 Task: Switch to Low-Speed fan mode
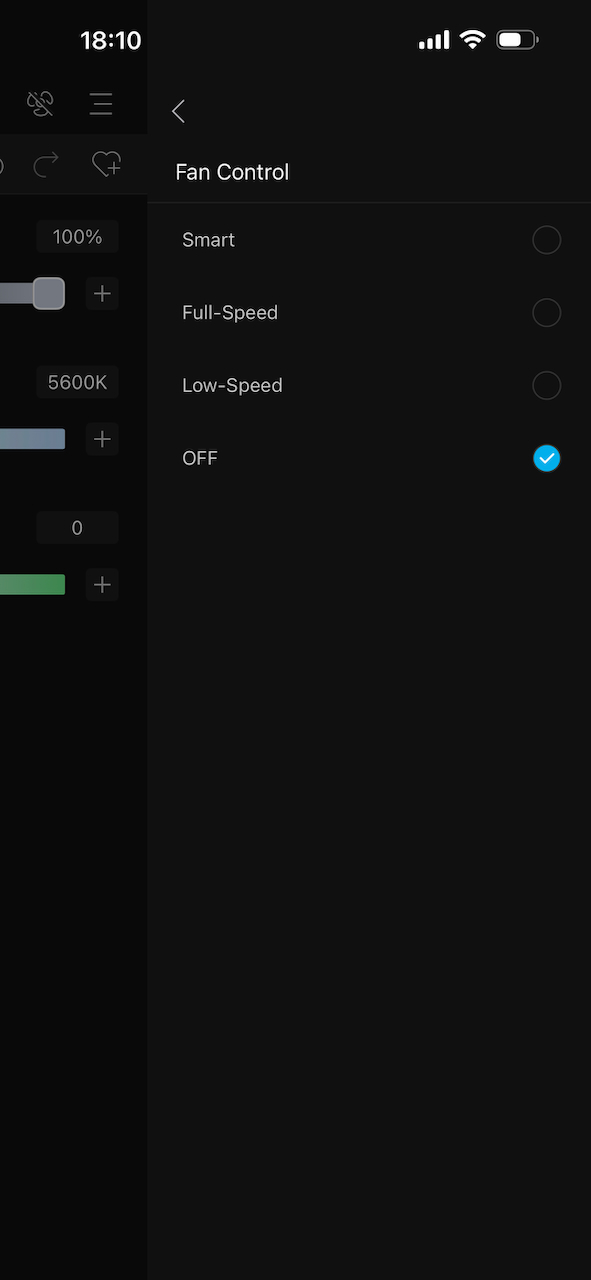(547, 385)
